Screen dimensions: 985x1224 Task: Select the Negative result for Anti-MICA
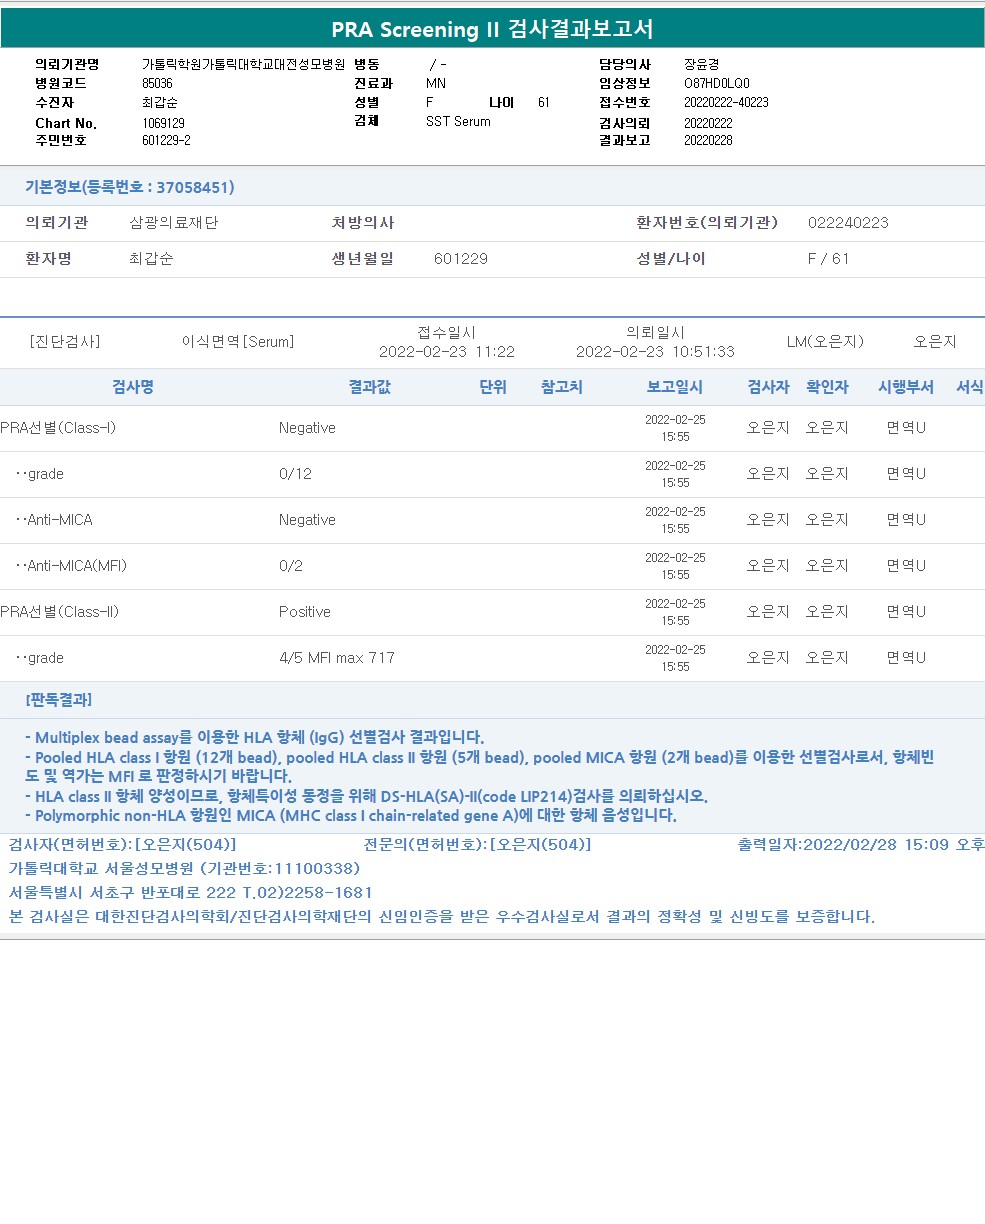tap(307, 520)
